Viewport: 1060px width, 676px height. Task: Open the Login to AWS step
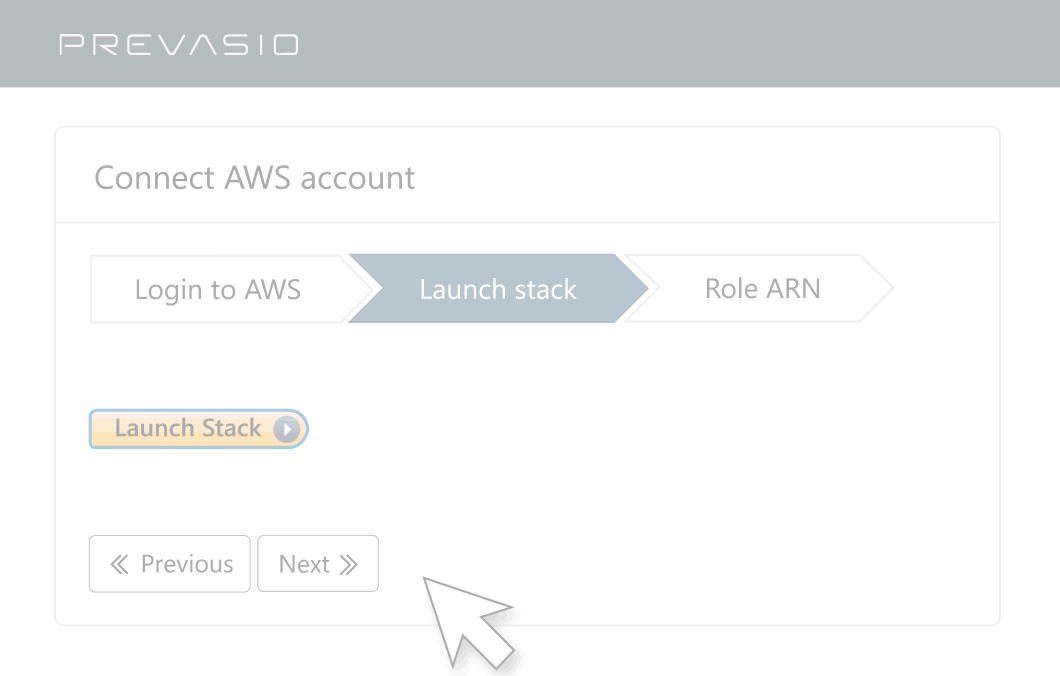tap(217, 289)
